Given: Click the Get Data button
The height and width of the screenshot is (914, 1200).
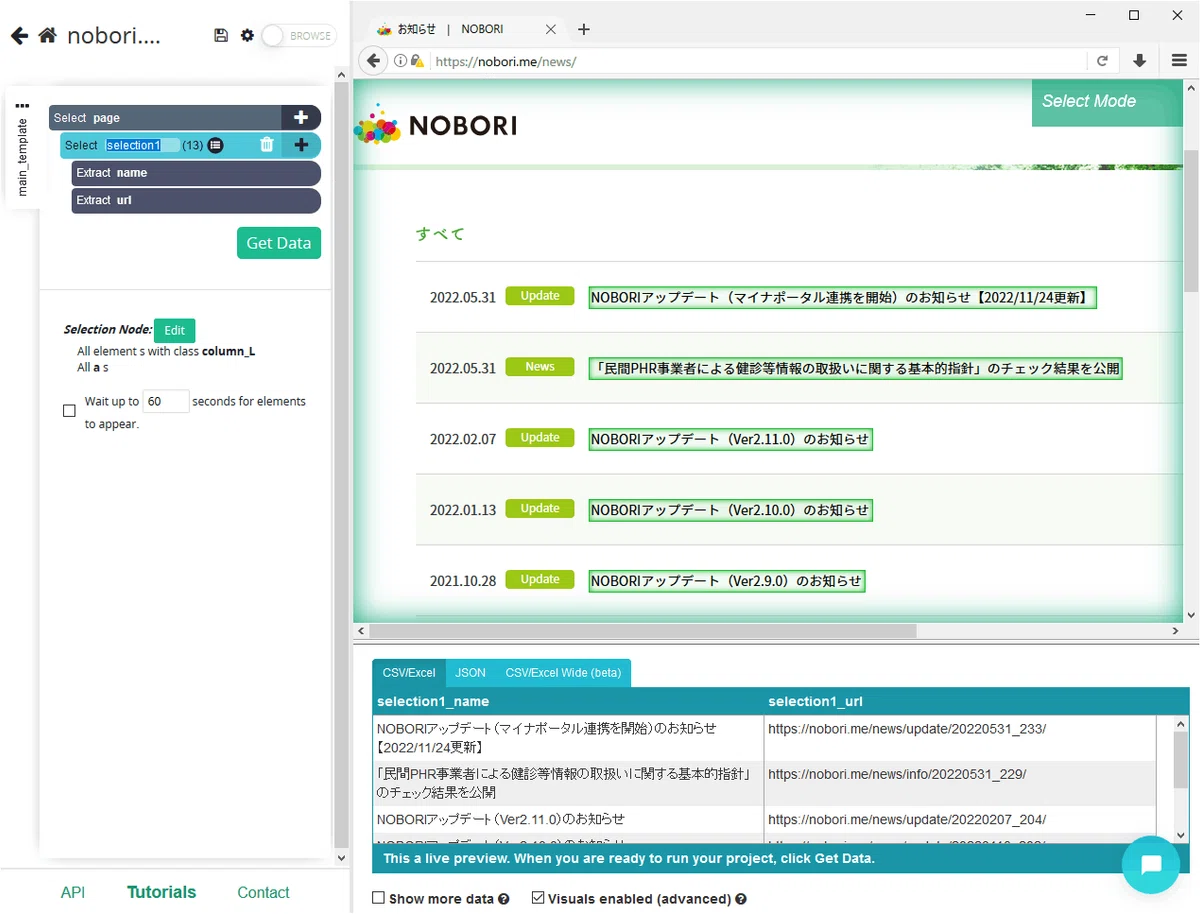Looking at the screenshot, I should coord(278,243).
